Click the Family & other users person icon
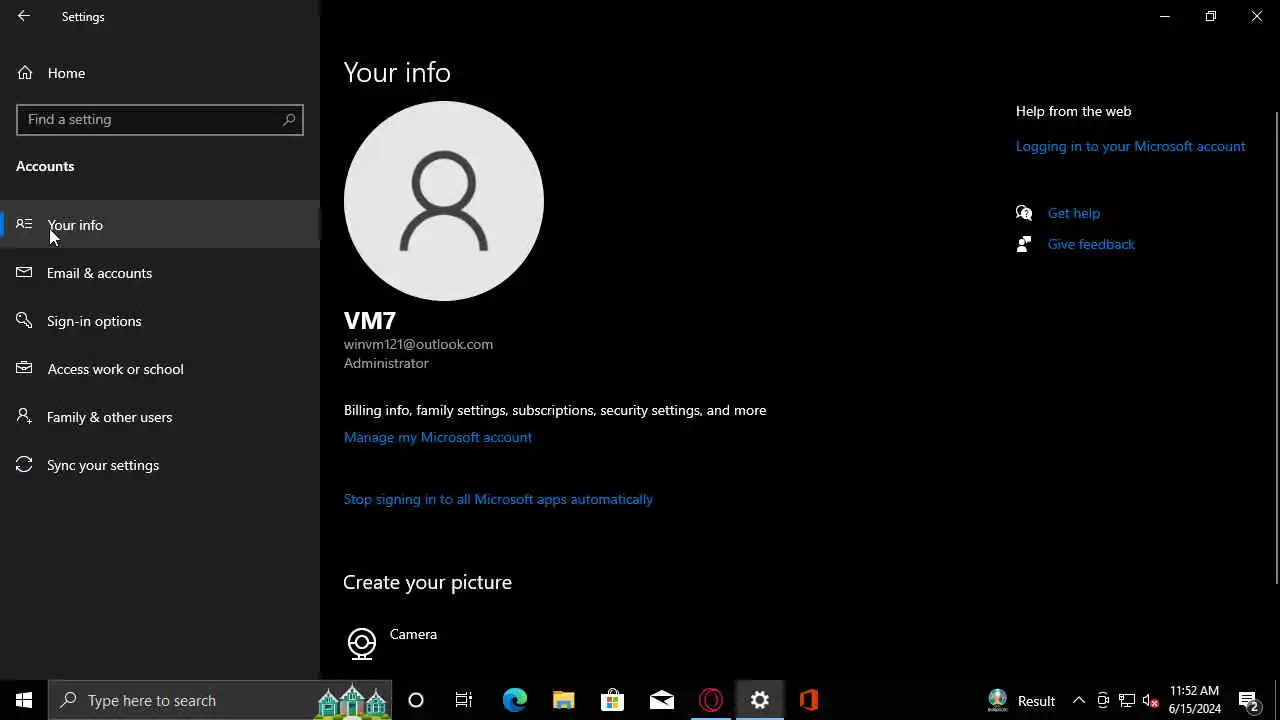This screenshot has height=720, width=1280. 25,416
